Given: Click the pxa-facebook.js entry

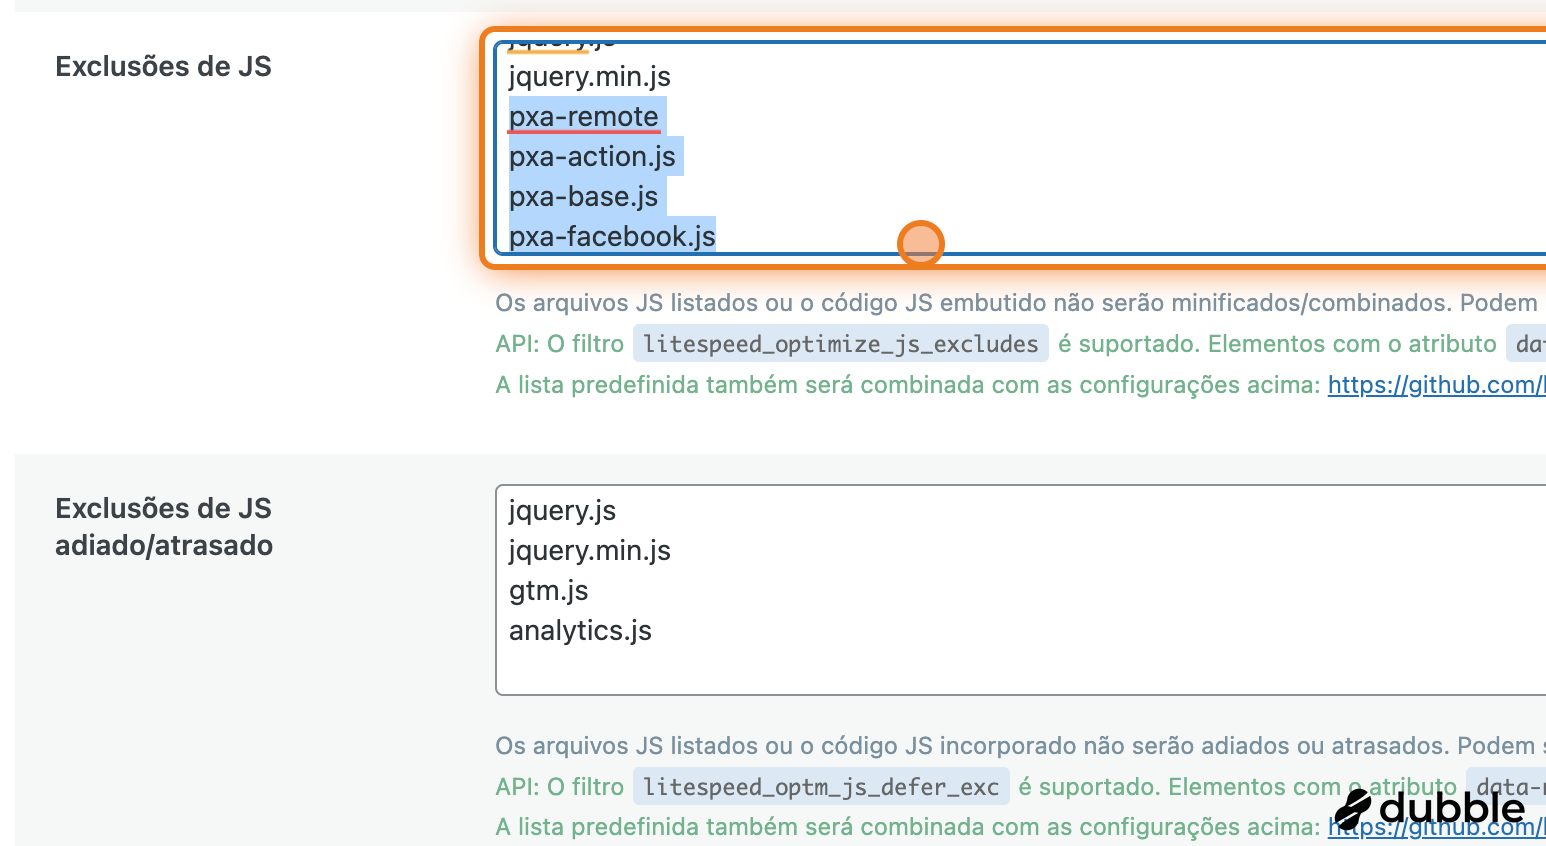Looking at the screenshot, I should (612, 237).
